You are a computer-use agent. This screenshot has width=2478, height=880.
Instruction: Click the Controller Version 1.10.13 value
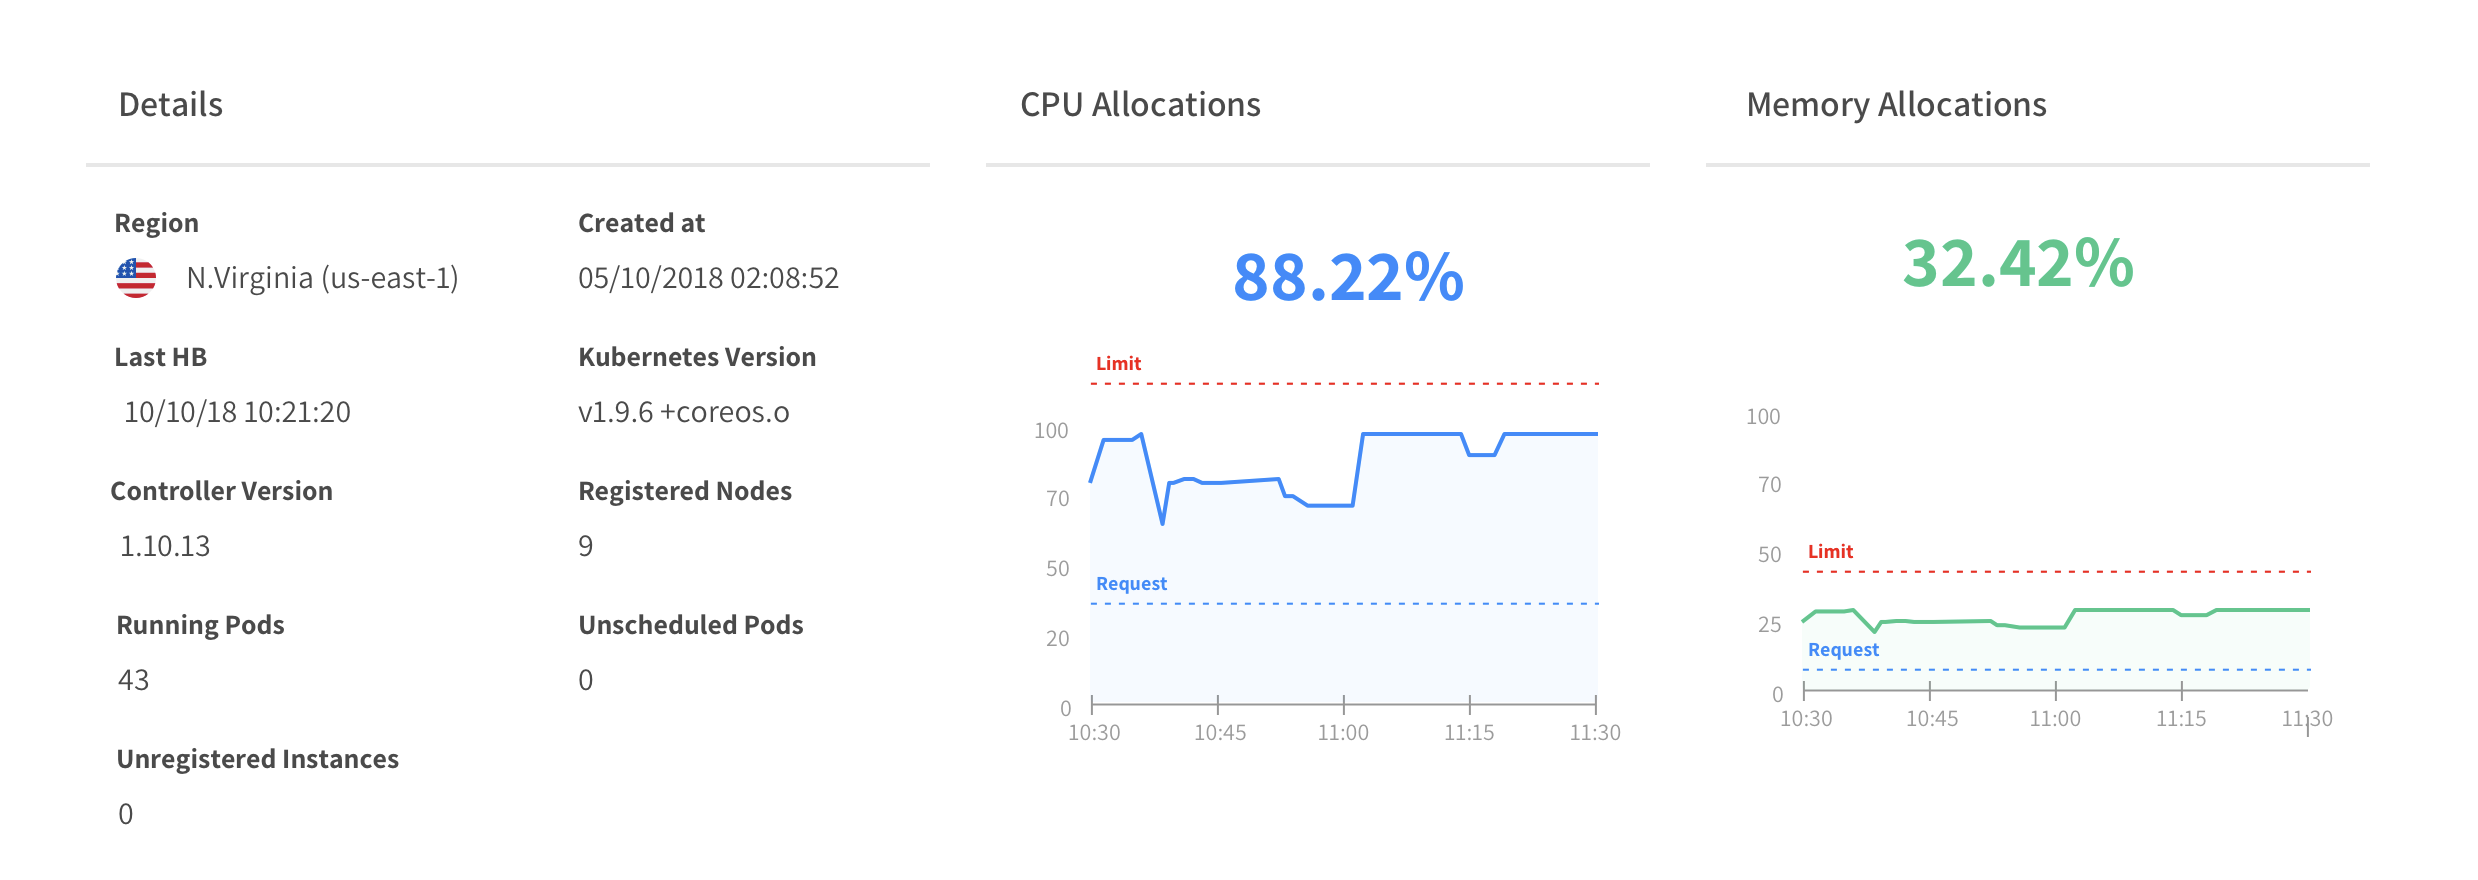click(x=165, y=546)
